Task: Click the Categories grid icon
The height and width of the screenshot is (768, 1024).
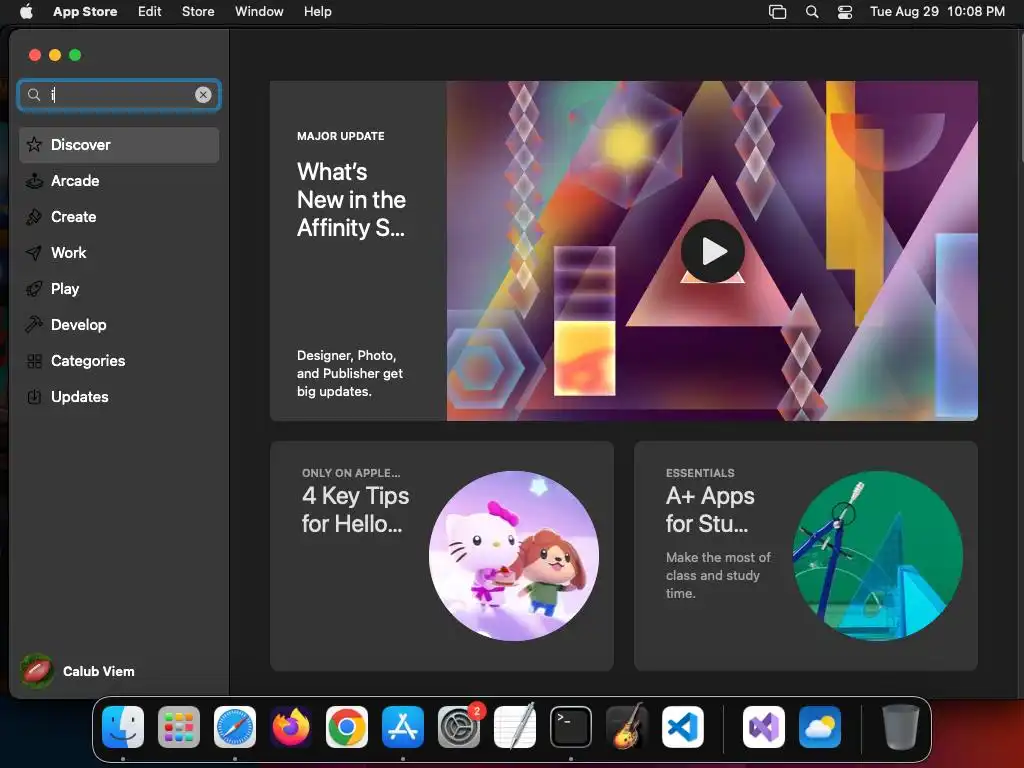Action: (34, 361)
